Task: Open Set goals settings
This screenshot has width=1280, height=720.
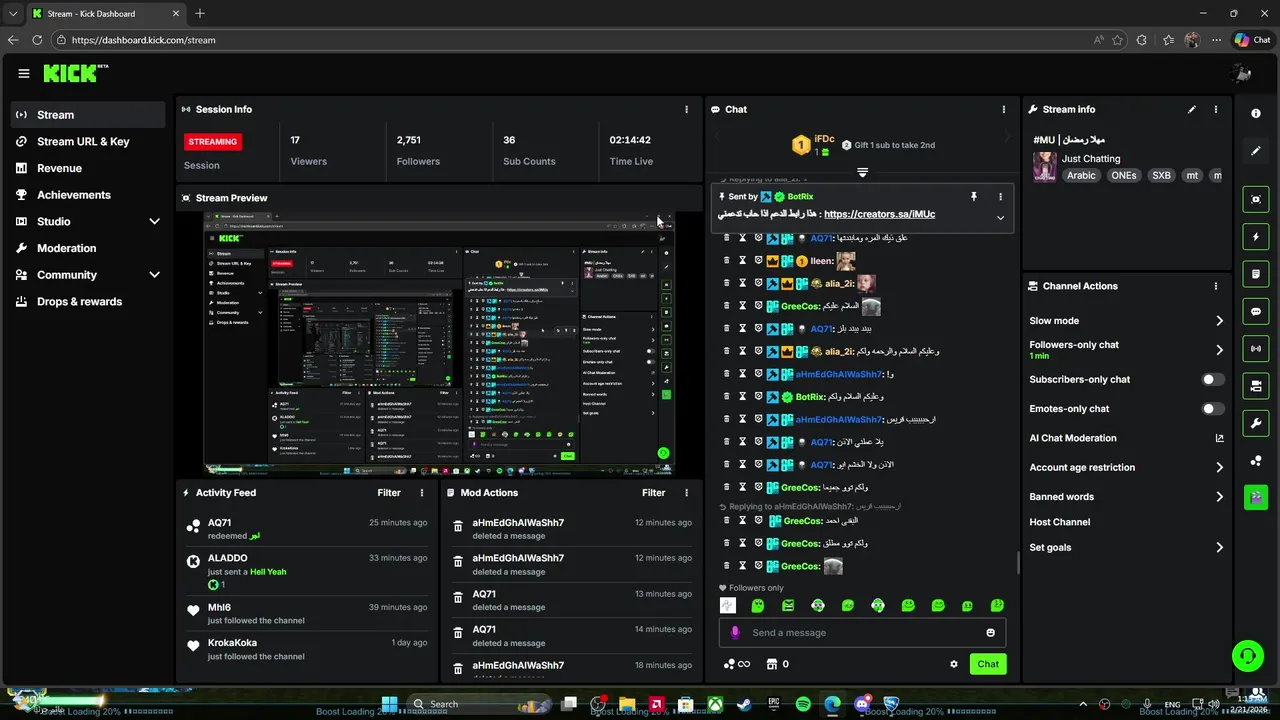Action: click(x=1126, y=547)
